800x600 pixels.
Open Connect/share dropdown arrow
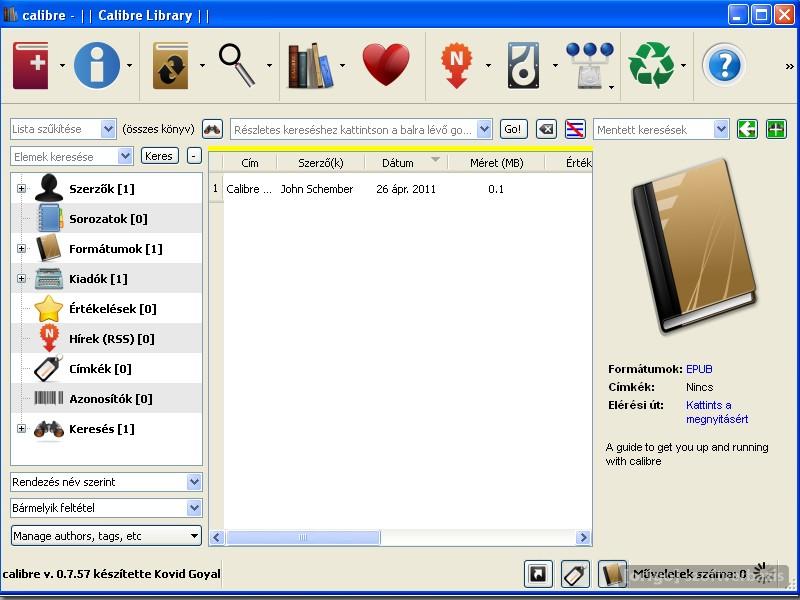(x=611, y=88)
